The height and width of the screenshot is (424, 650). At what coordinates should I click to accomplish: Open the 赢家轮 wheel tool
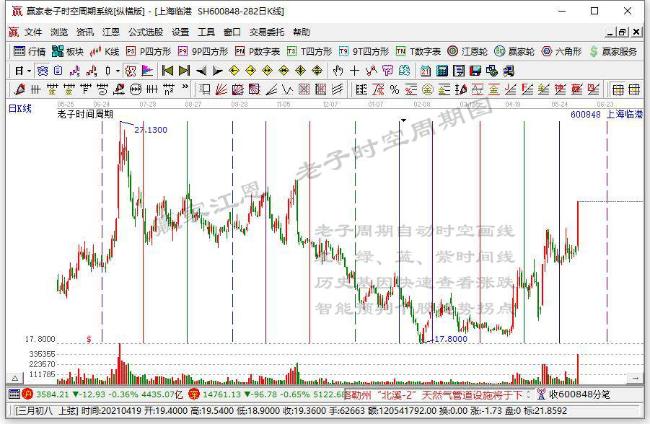pyautogui.click(x=515, y=51)
